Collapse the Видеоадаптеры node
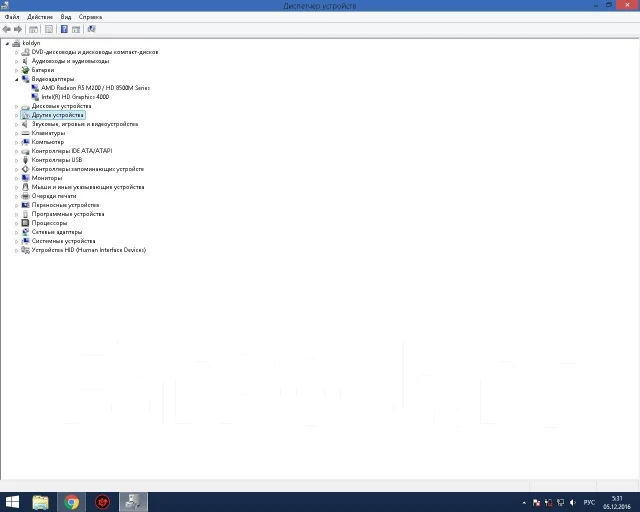Screen dimensions: 640x512 pos(16,79)
